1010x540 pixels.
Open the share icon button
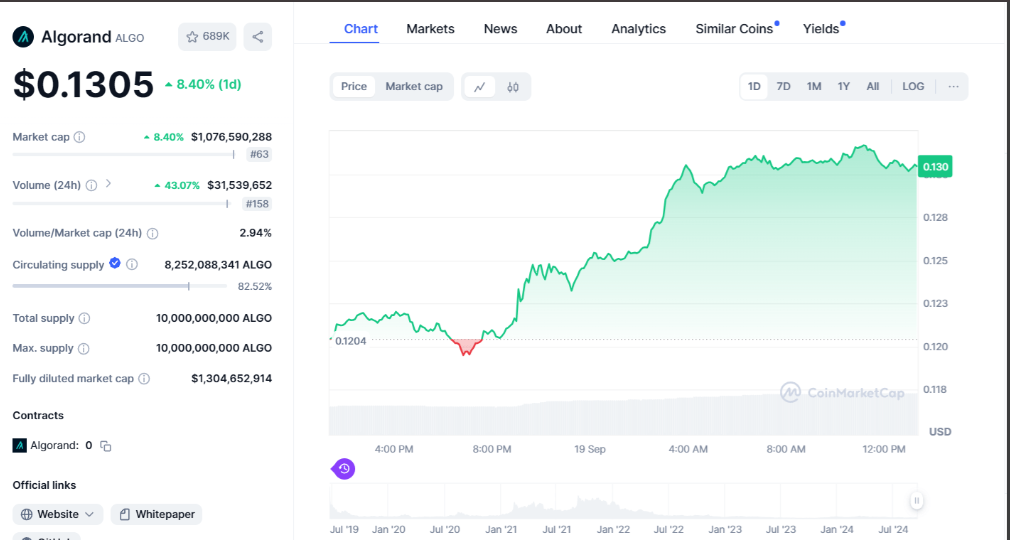(x=258, y=37)
